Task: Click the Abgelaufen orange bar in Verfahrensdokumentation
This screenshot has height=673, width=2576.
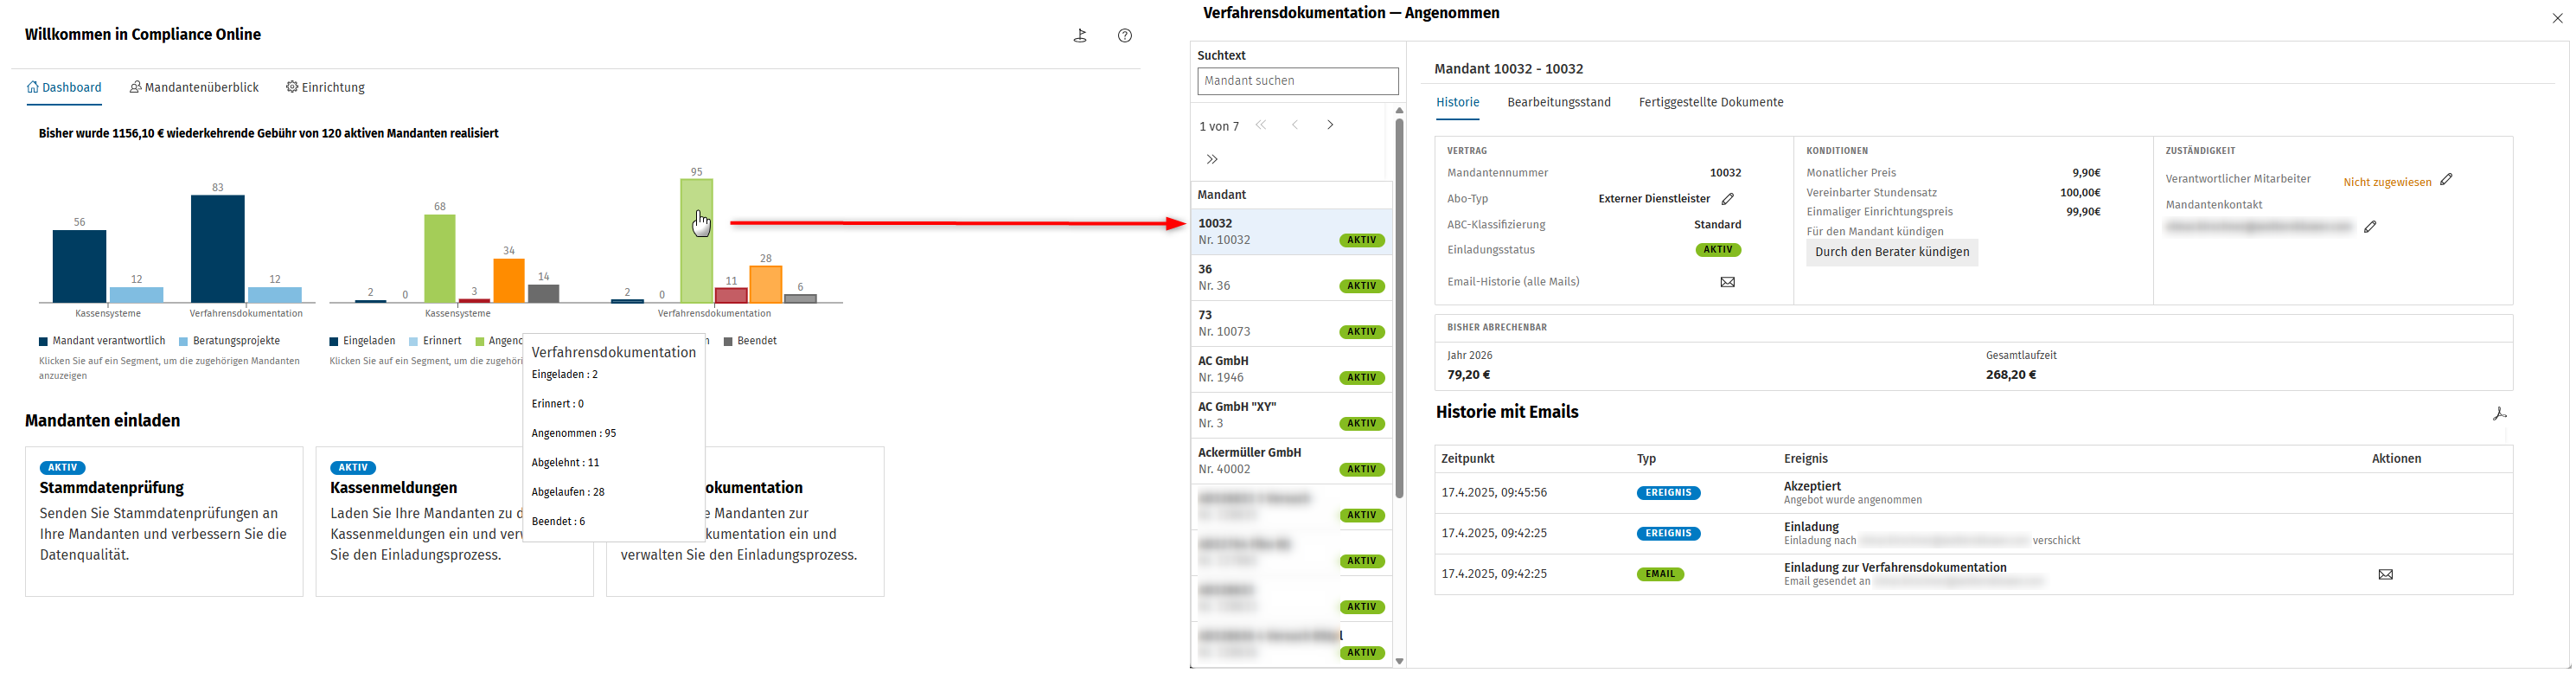Action: [765, 284]
